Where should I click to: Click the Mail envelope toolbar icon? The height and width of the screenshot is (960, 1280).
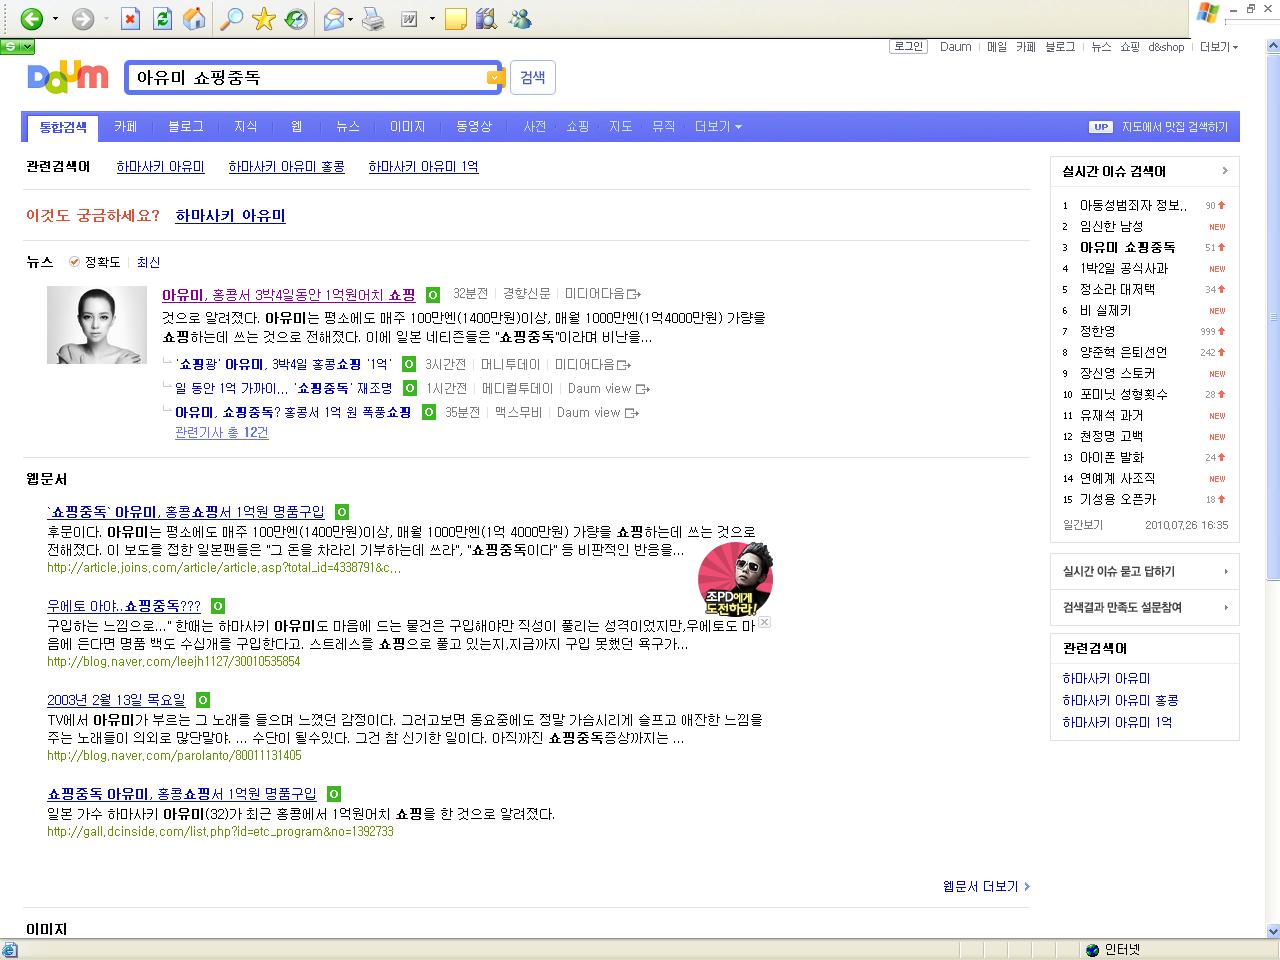334,19
